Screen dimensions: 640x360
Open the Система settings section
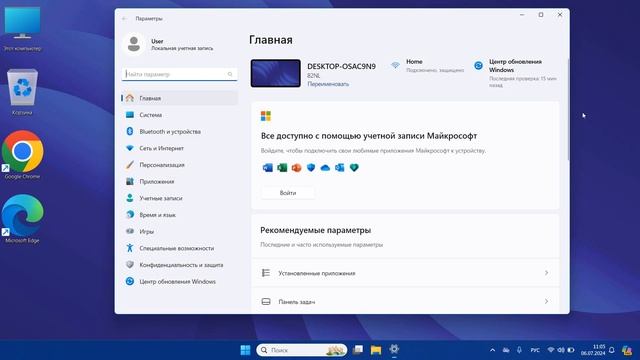tap(180, 115)
